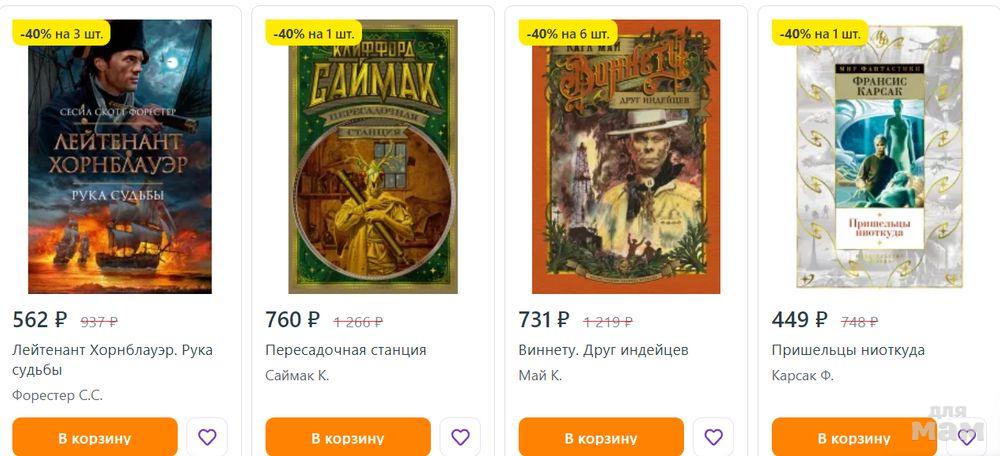The image size is (1000, 456).
Task: Open author link Май К.
Action: click(540, 376)
